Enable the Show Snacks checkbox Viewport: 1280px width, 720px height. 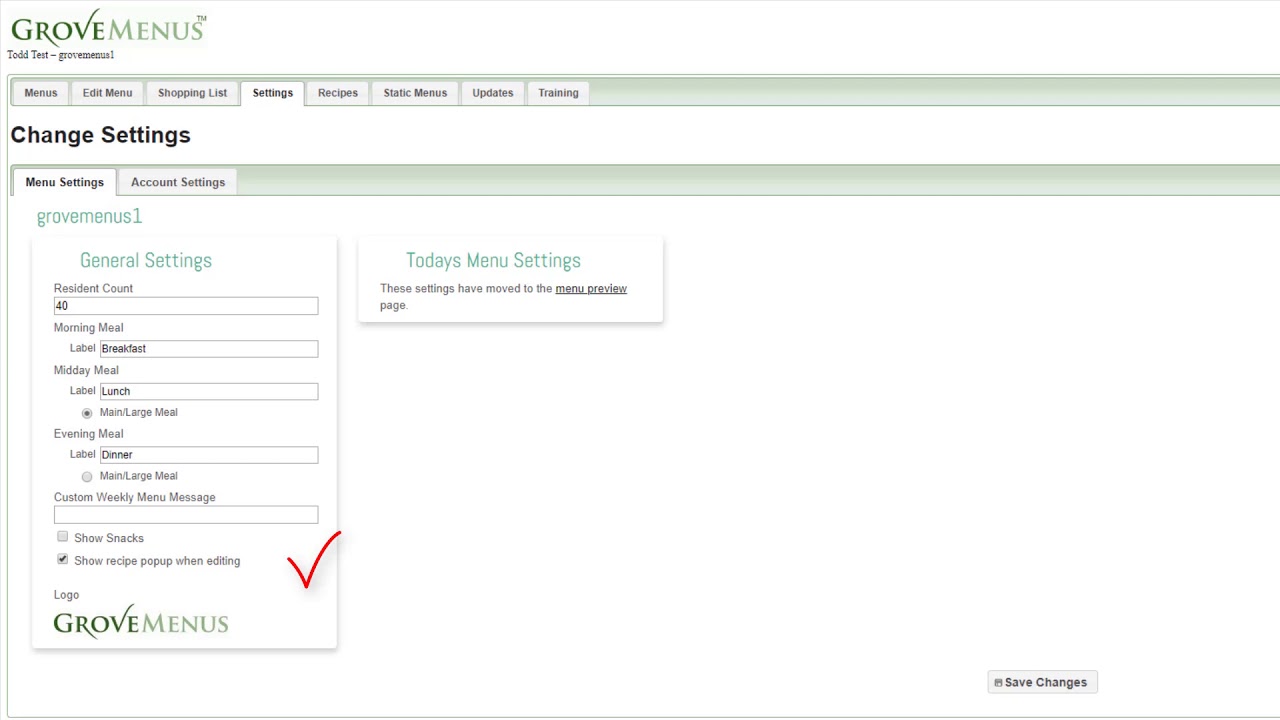point(63,537)
